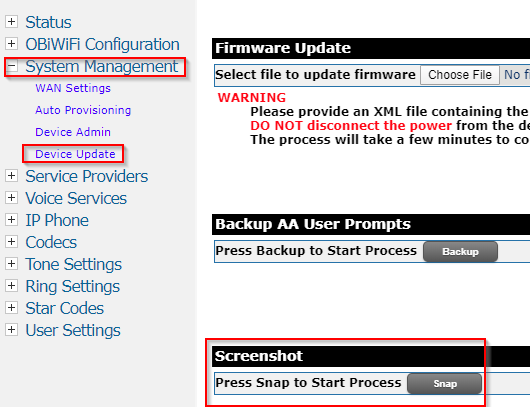
Task: Expand the IP Phone plus icon
Action: tap(11, 219)
